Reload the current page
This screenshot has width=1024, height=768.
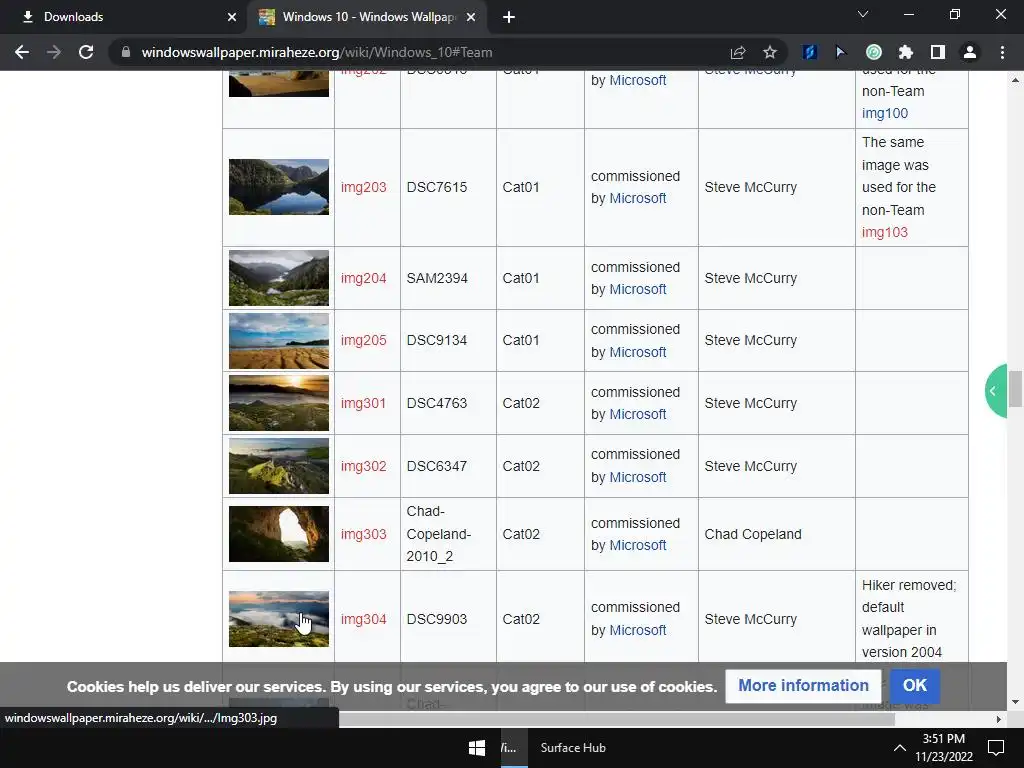[x=86, y=52]
